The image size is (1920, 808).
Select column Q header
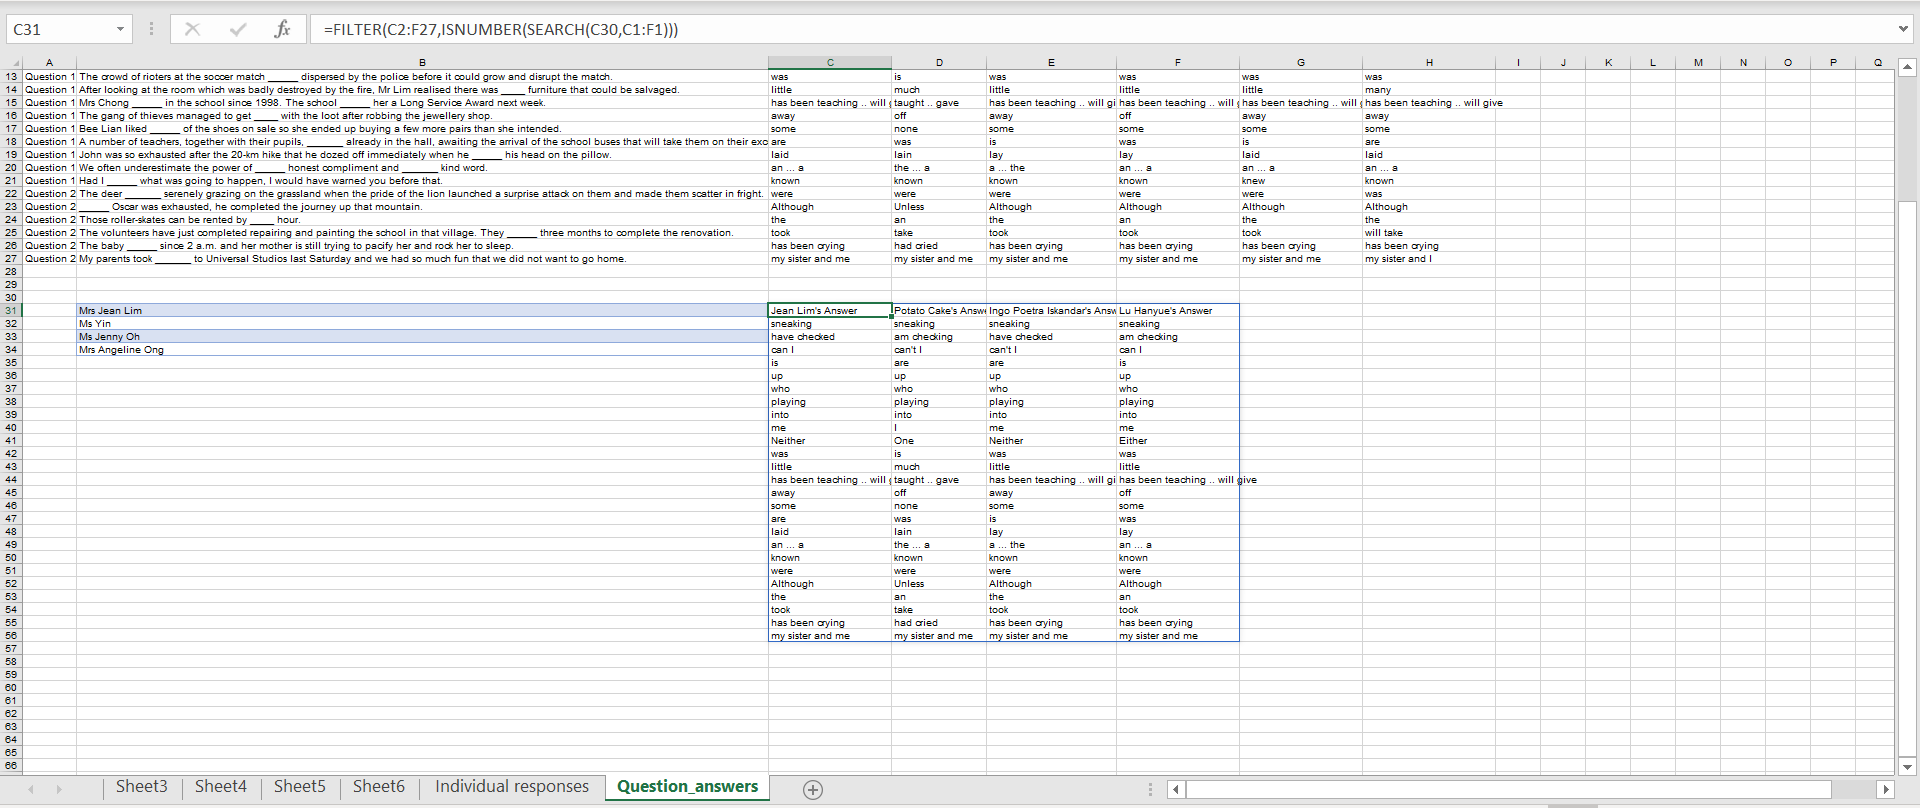click(x=1877, y=62)
